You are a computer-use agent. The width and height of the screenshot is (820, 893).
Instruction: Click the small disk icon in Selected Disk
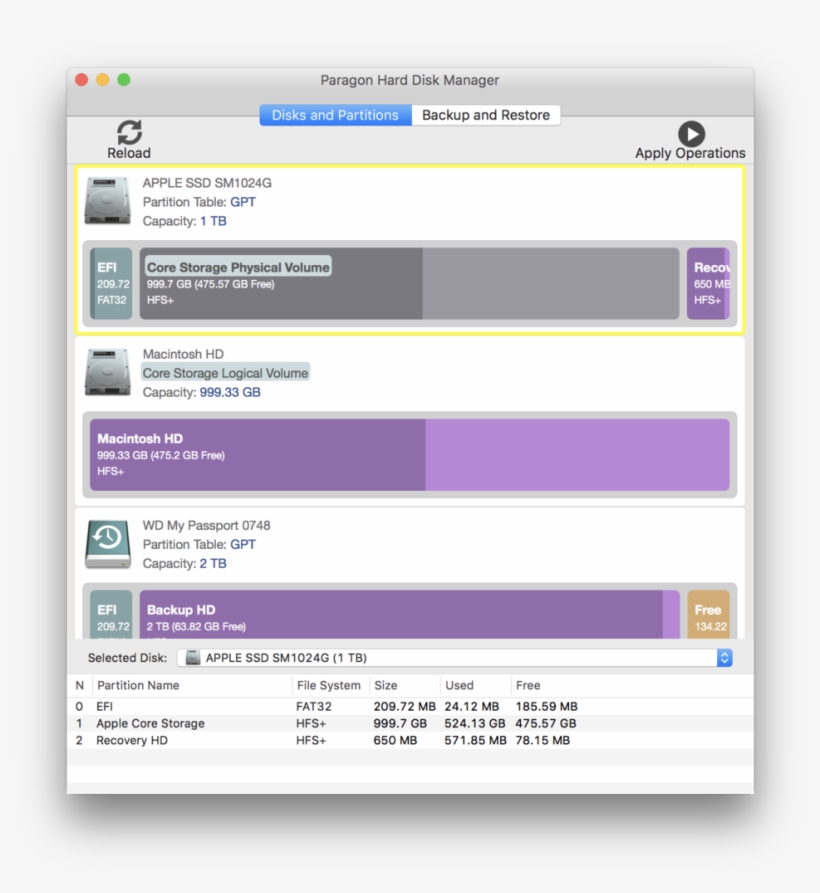[x=193, y=658]
